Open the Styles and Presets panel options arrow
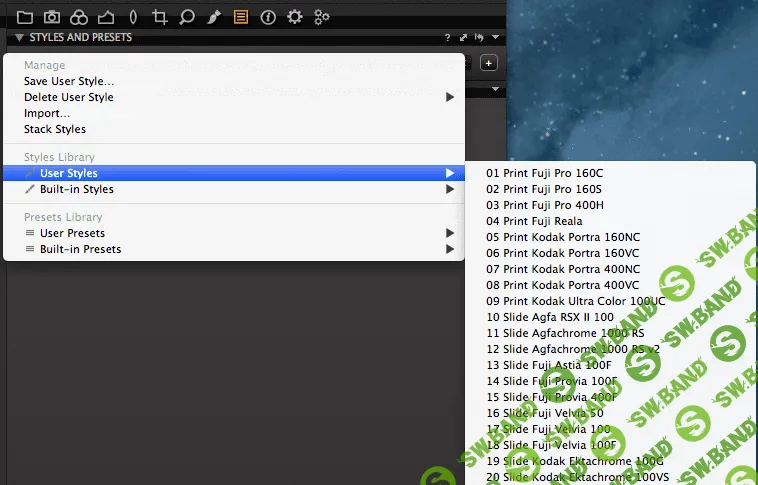758x485 pixels. coord(495,38)
